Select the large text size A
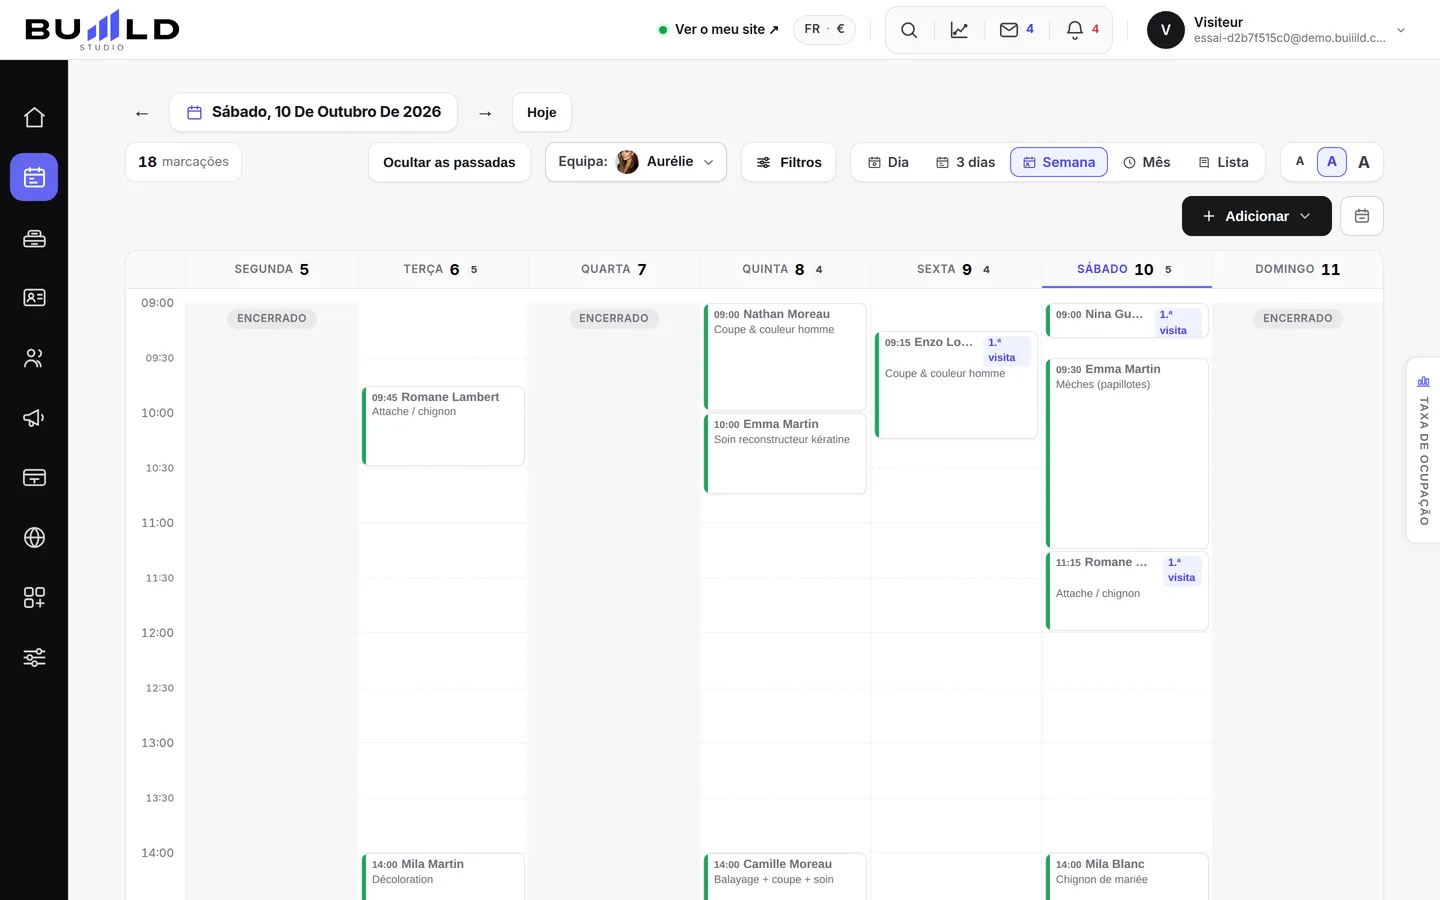1440x900 pixels. [1364, 162]
